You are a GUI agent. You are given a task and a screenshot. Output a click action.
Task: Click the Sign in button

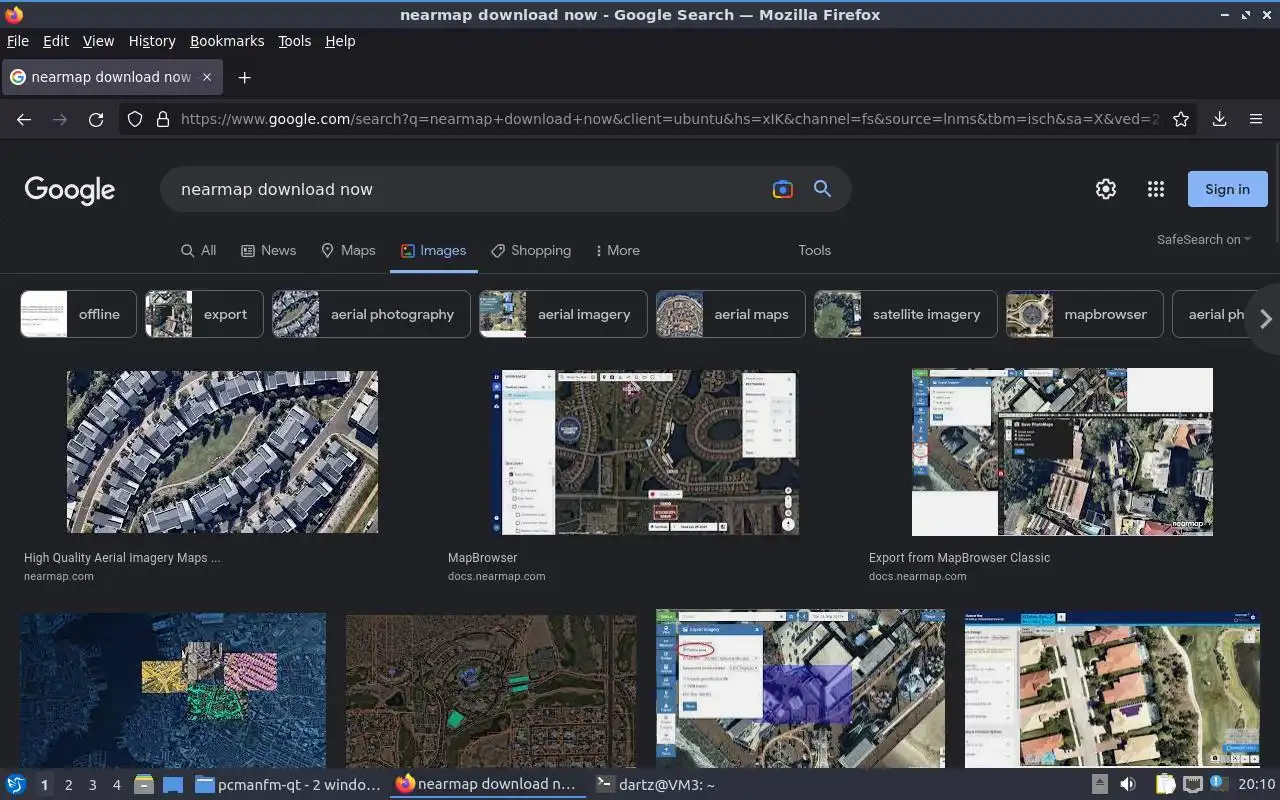point(1227,189)
